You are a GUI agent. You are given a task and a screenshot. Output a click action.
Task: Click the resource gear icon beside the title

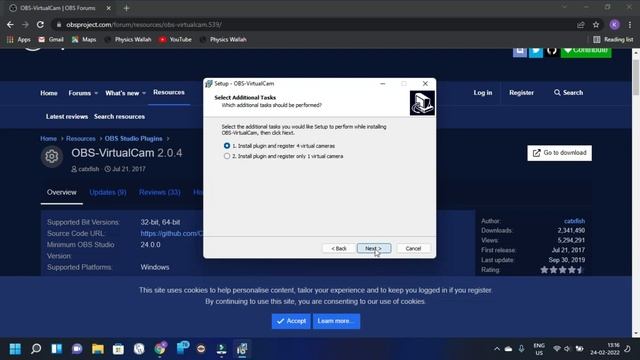[51, 156]
